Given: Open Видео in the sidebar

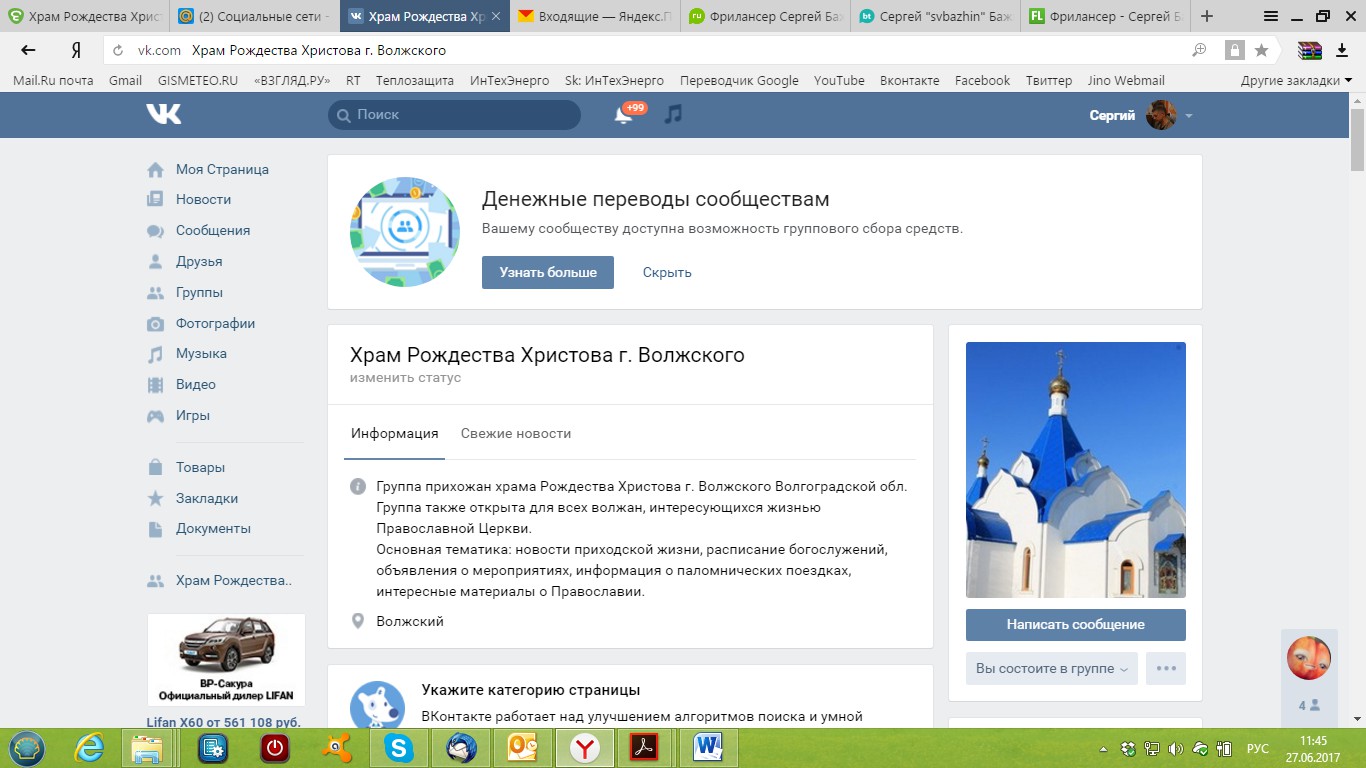Looking at the screenshot, I should tap(196, 384).
